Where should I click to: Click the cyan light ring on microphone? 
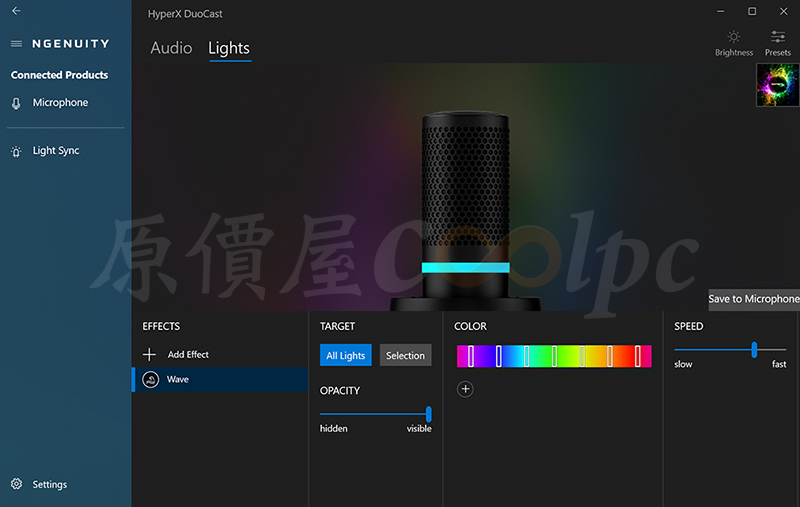coord(465,267)
